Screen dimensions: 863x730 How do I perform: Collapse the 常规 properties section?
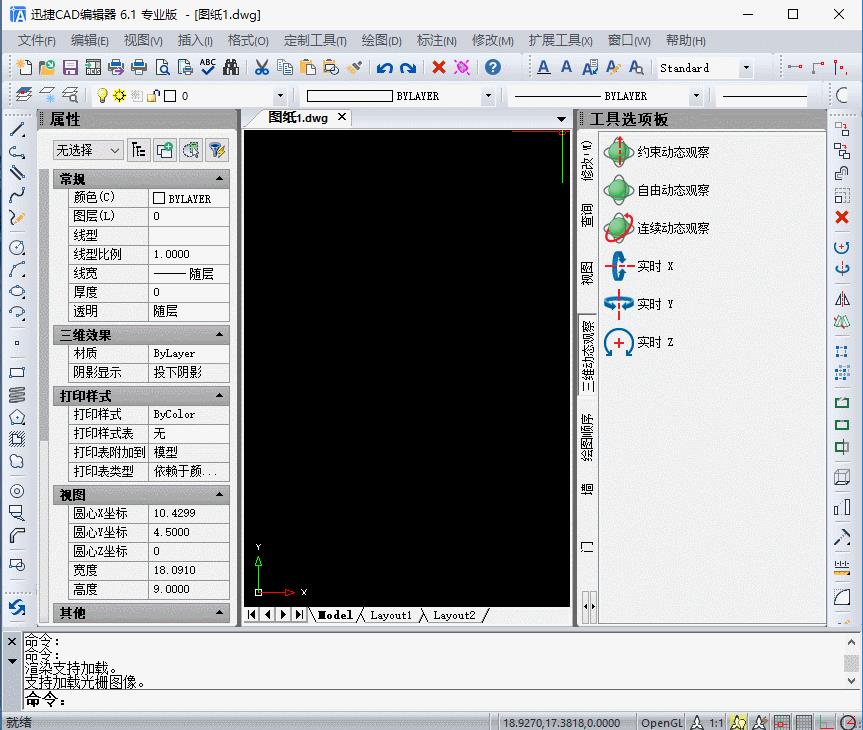coord(220,179)
